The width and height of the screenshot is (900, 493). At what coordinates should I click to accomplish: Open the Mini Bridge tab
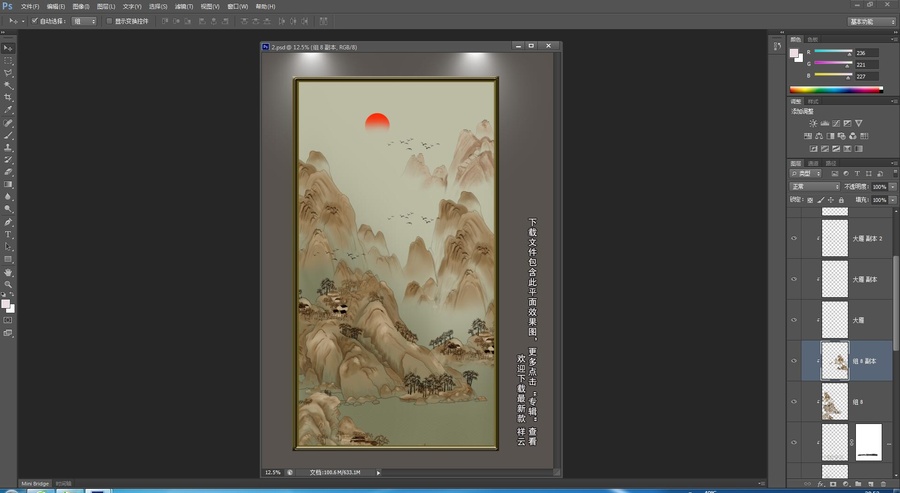point(35,483)
